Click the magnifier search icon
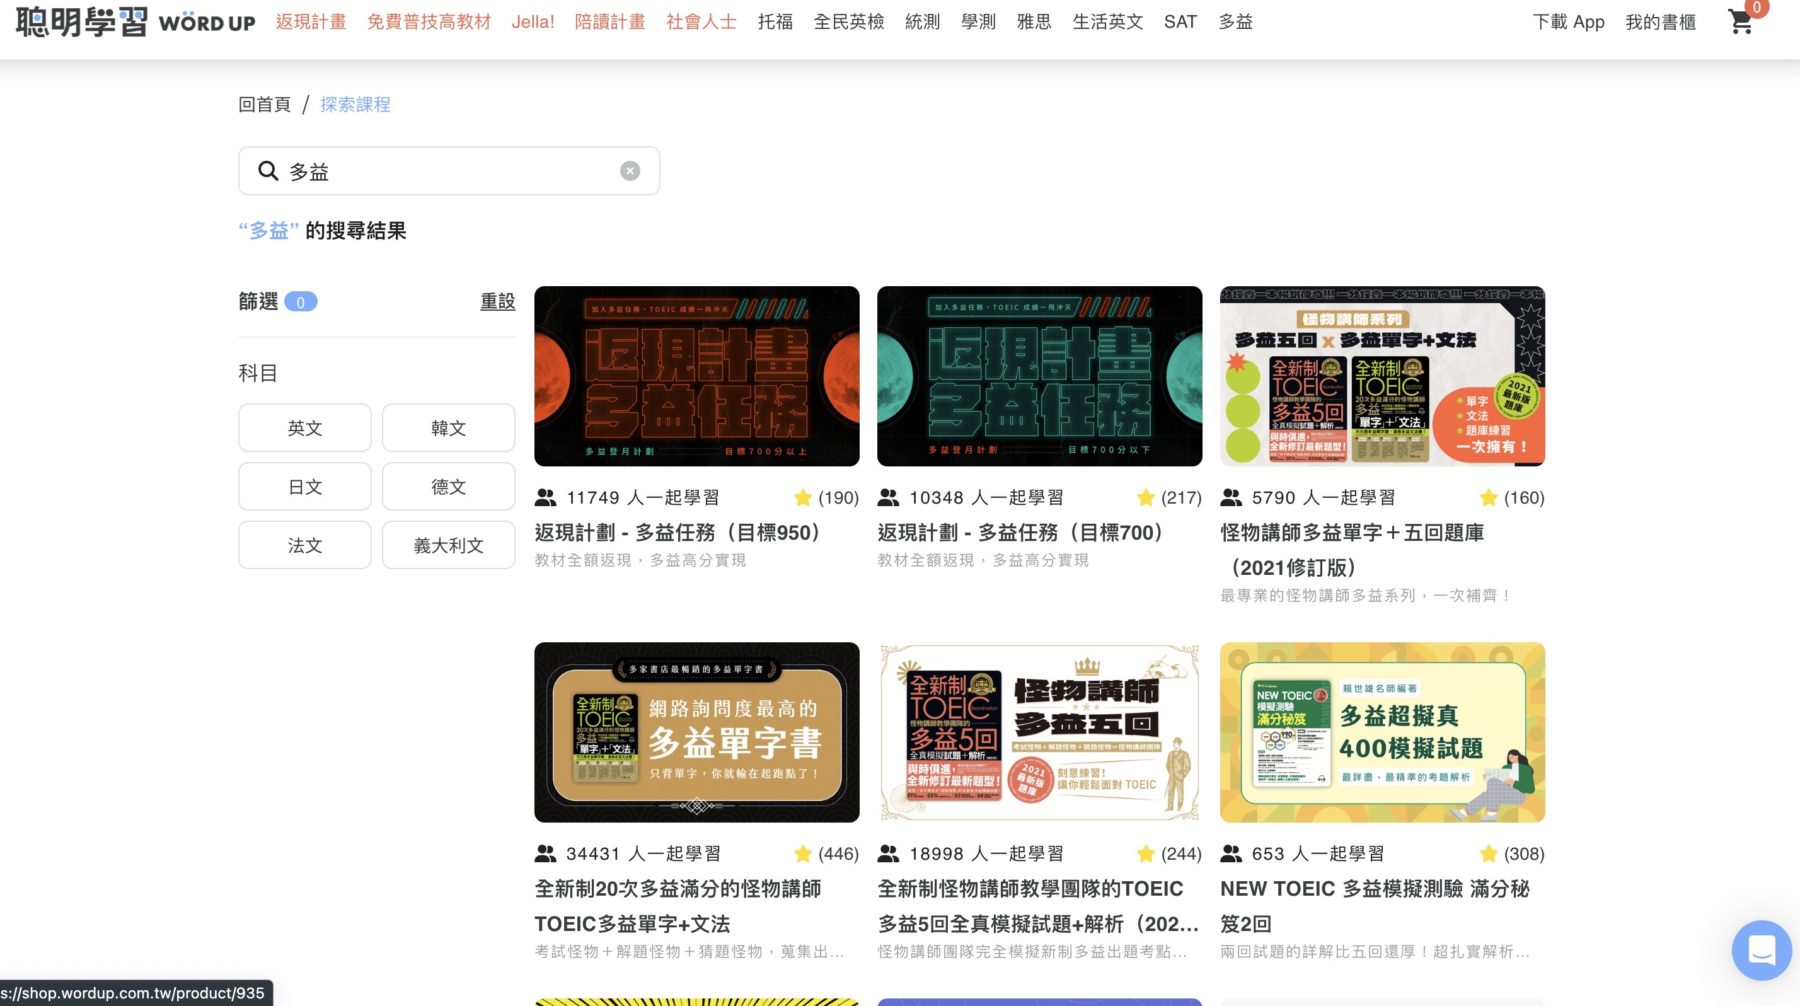Viewport: 1800px width, 1006px height. pos(268,171)
